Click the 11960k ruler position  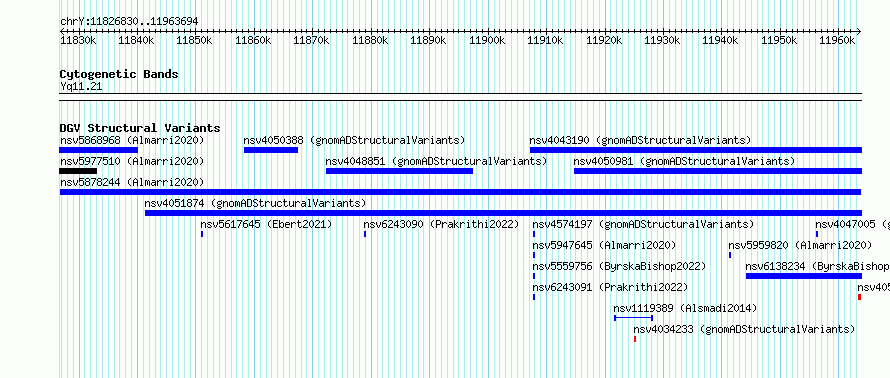click(x=838, y=40)
